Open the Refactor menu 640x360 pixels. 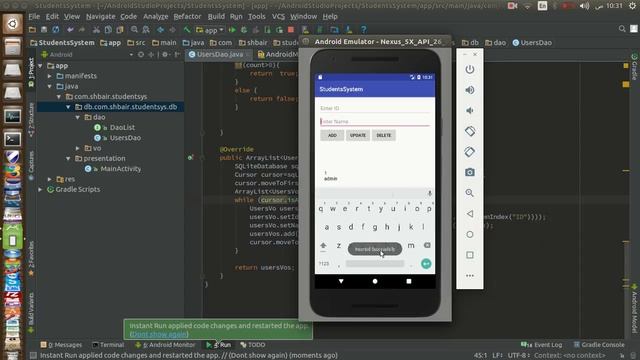coord(187,16)
